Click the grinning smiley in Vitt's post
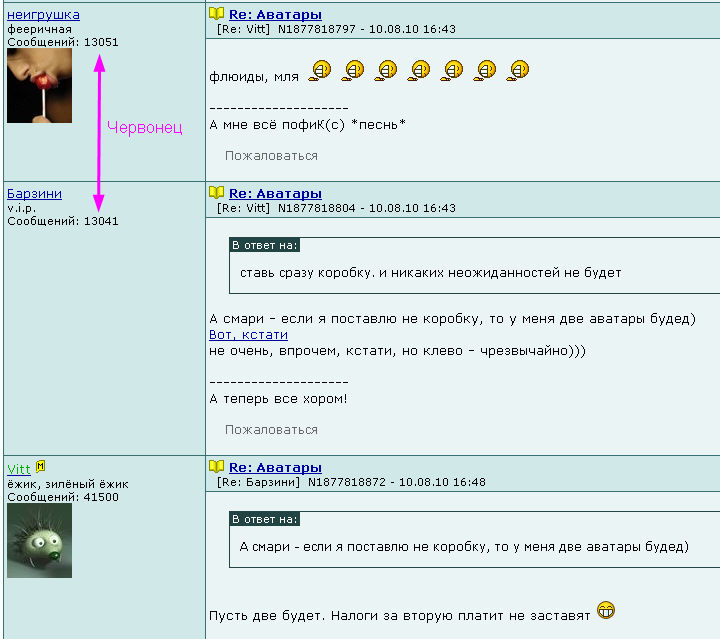720x639 pixels. [x=605, y=609]
